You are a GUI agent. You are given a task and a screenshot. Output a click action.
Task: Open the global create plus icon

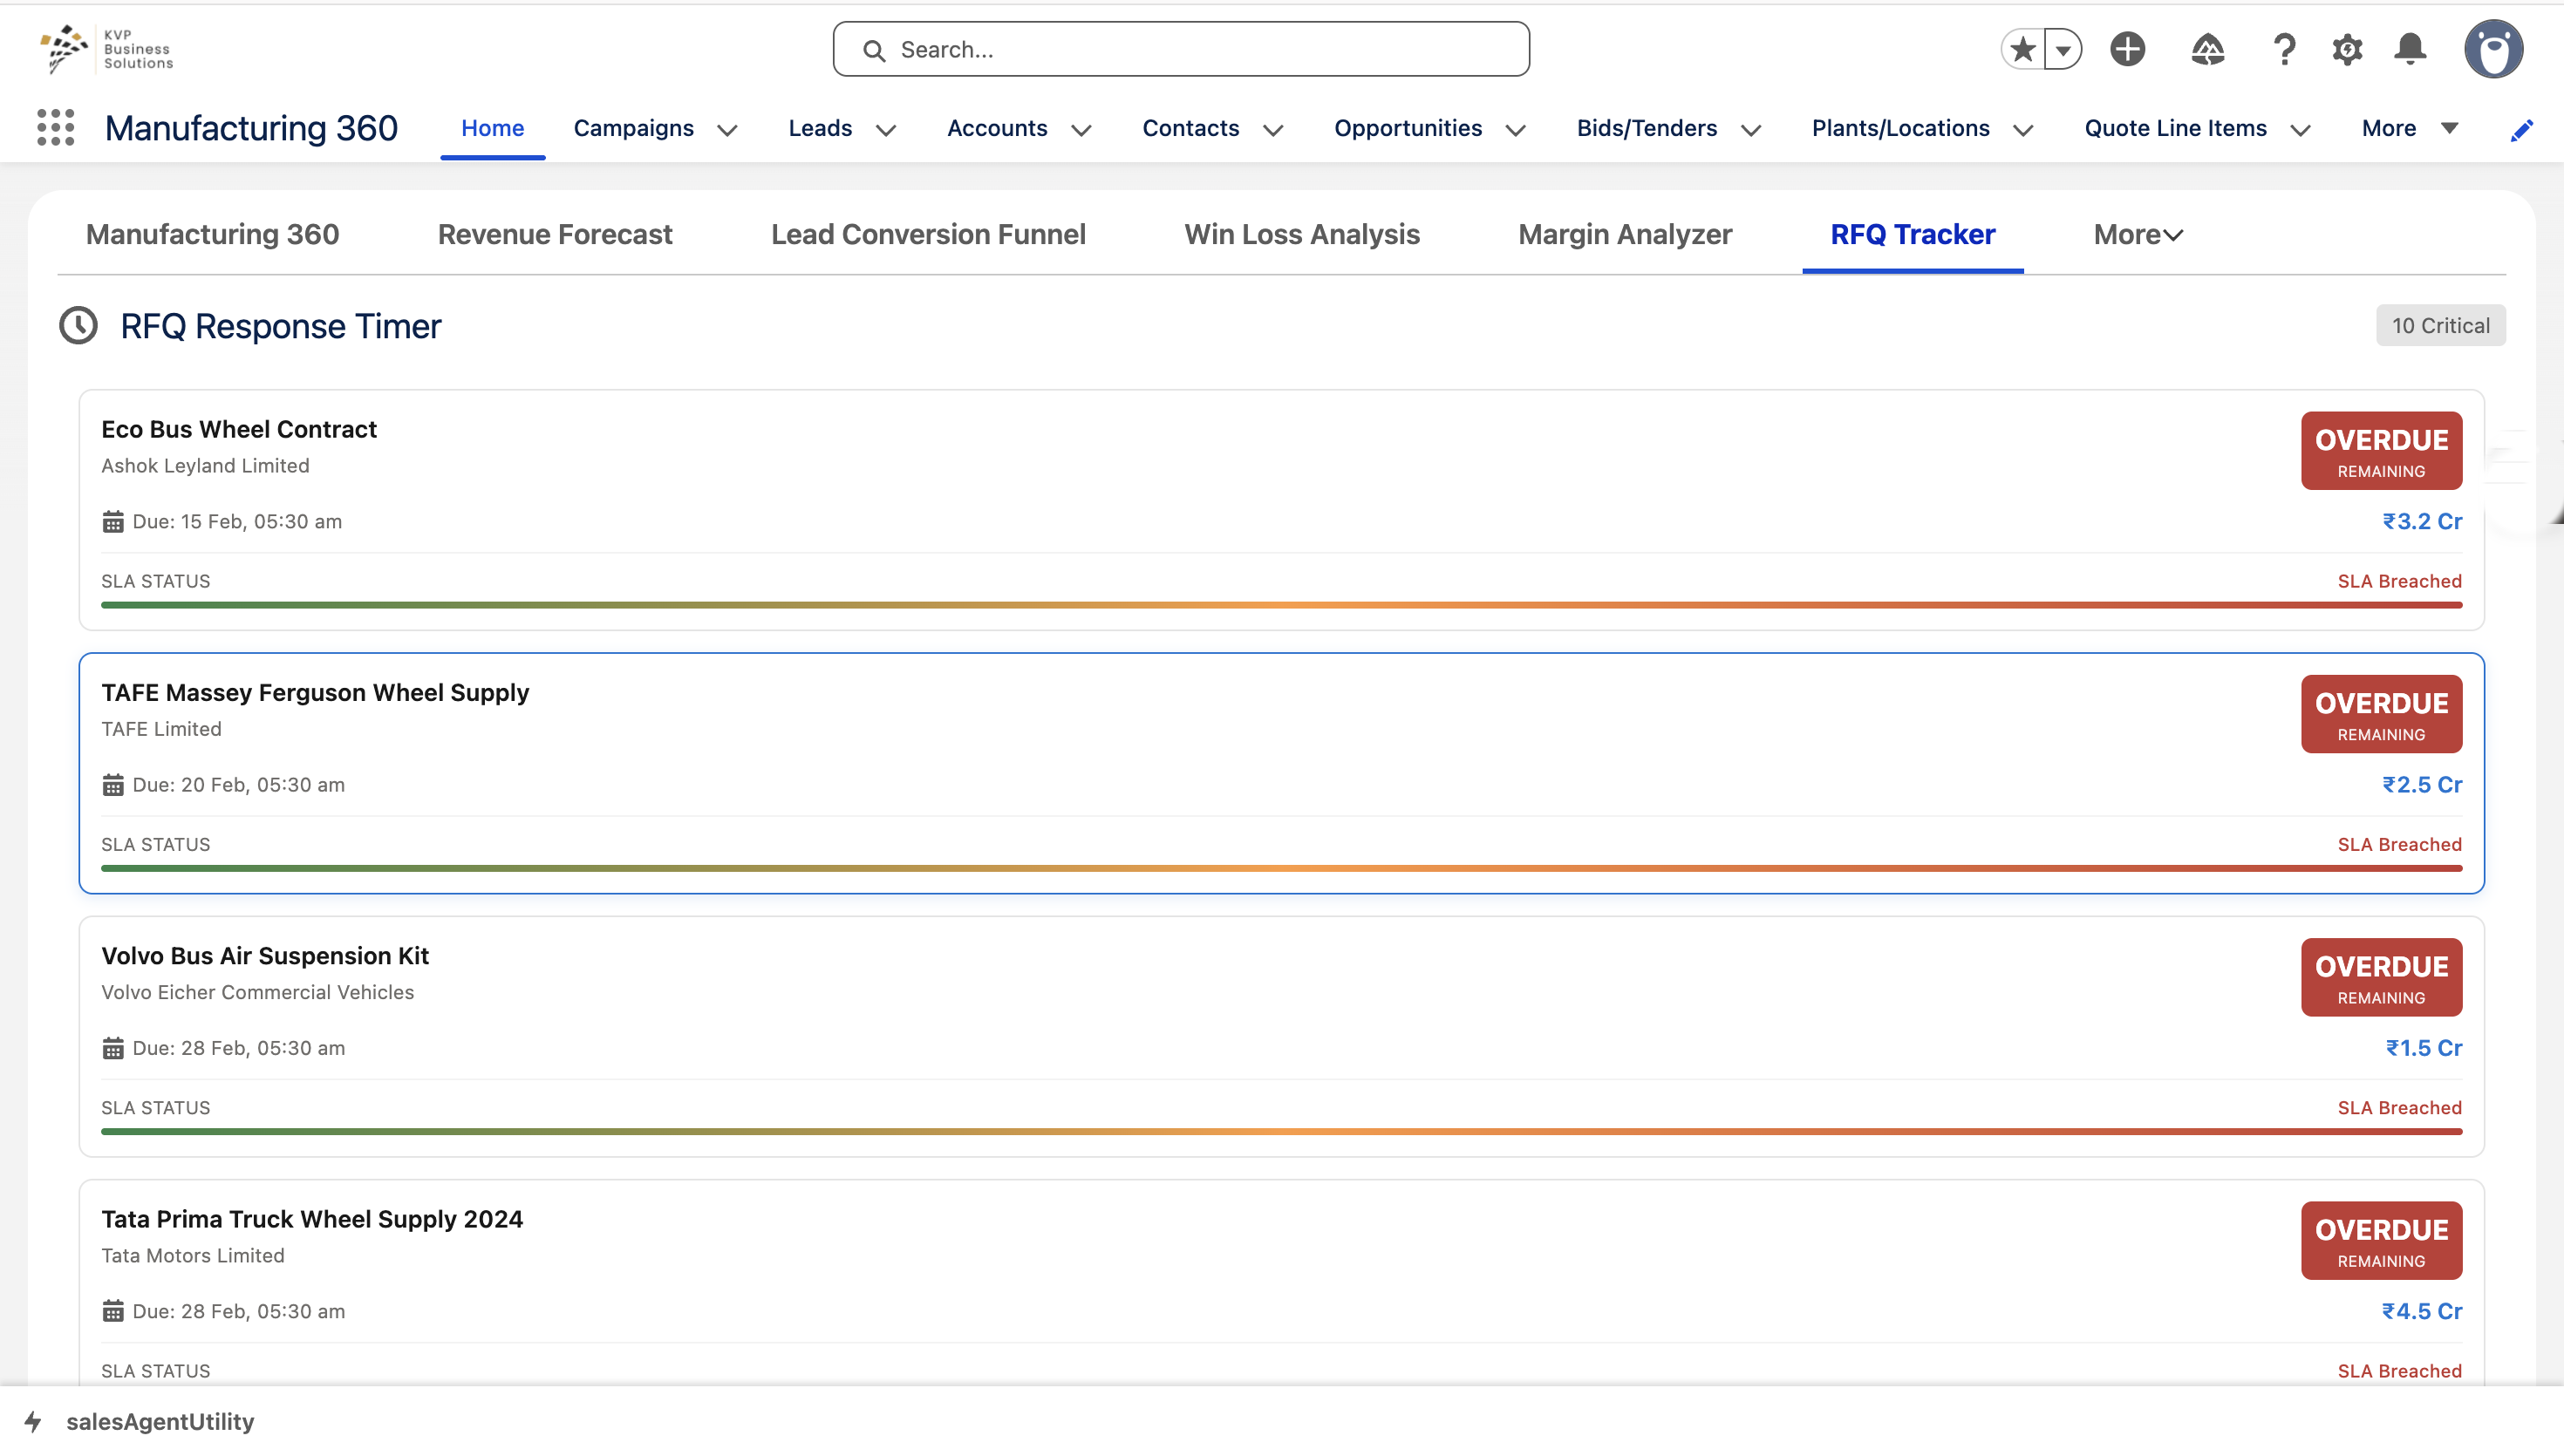2127,49
